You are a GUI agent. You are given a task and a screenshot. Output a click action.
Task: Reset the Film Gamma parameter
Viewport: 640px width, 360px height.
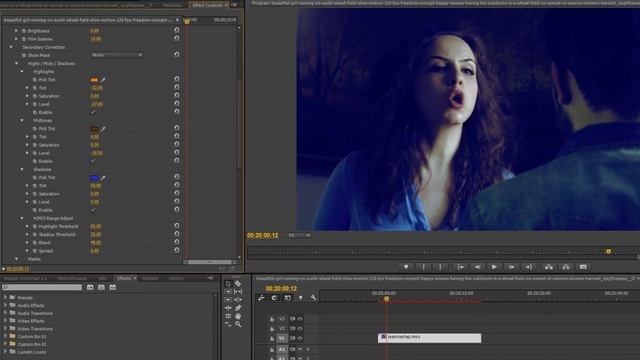point(177,38)
